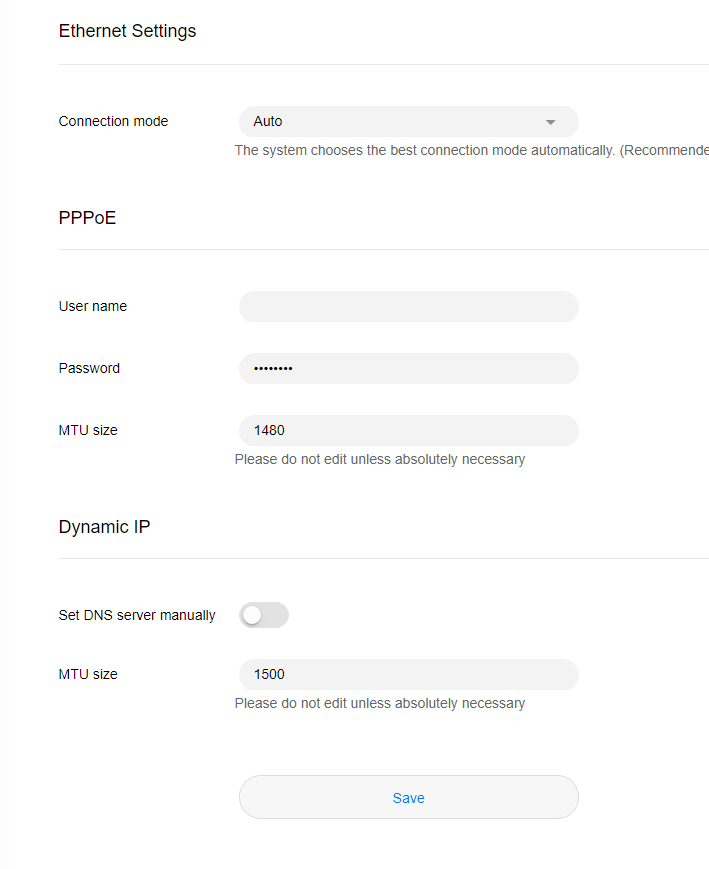Click the Connection mode label
Viewport: 709px width, 869px height.
tap(113, 121)
